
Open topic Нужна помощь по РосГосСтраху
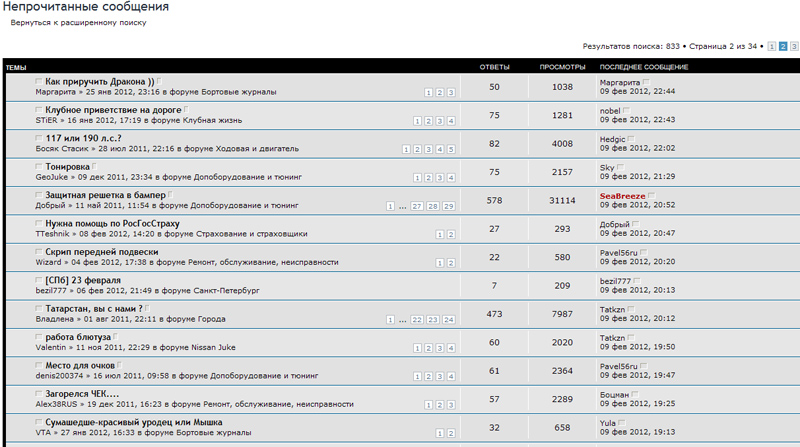click(x=112, y=224)
